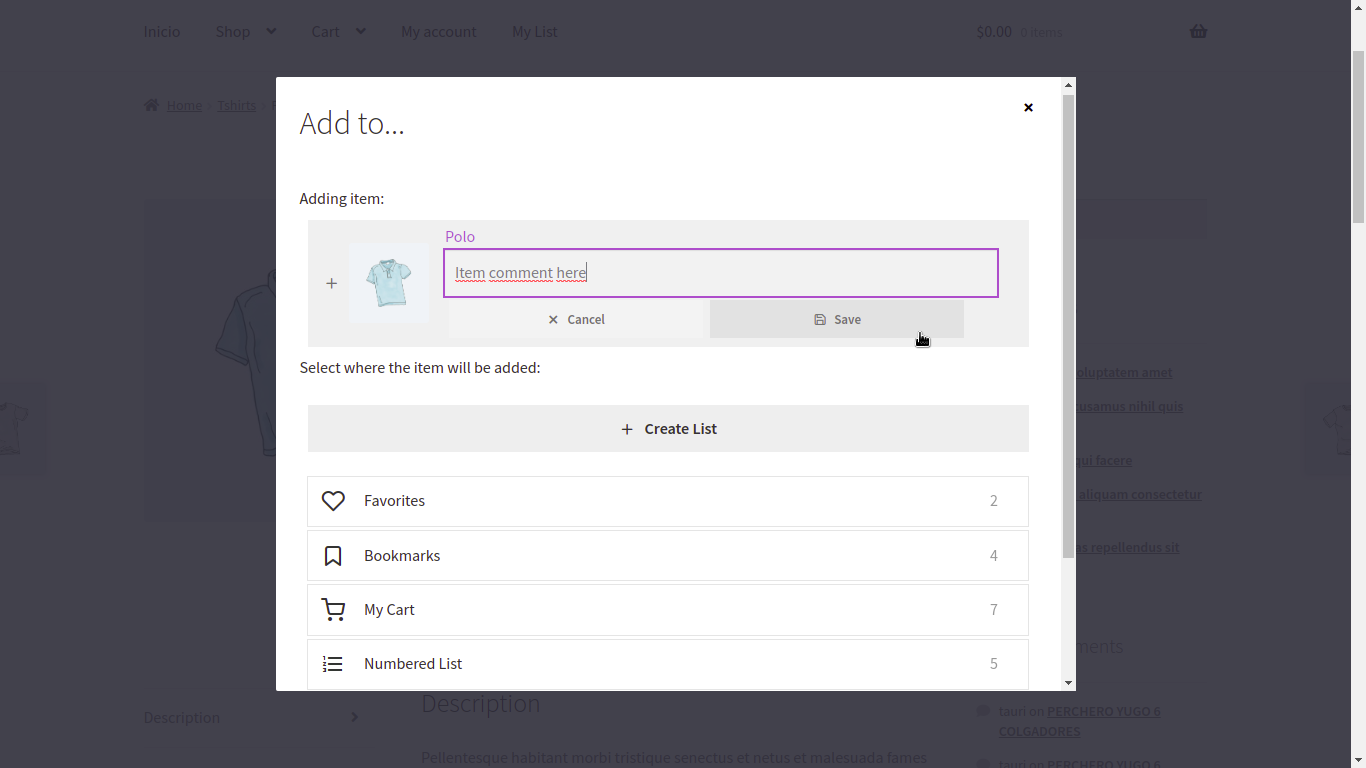
Task: Click the cart icon beside My Cart
Action: [333, 609]
